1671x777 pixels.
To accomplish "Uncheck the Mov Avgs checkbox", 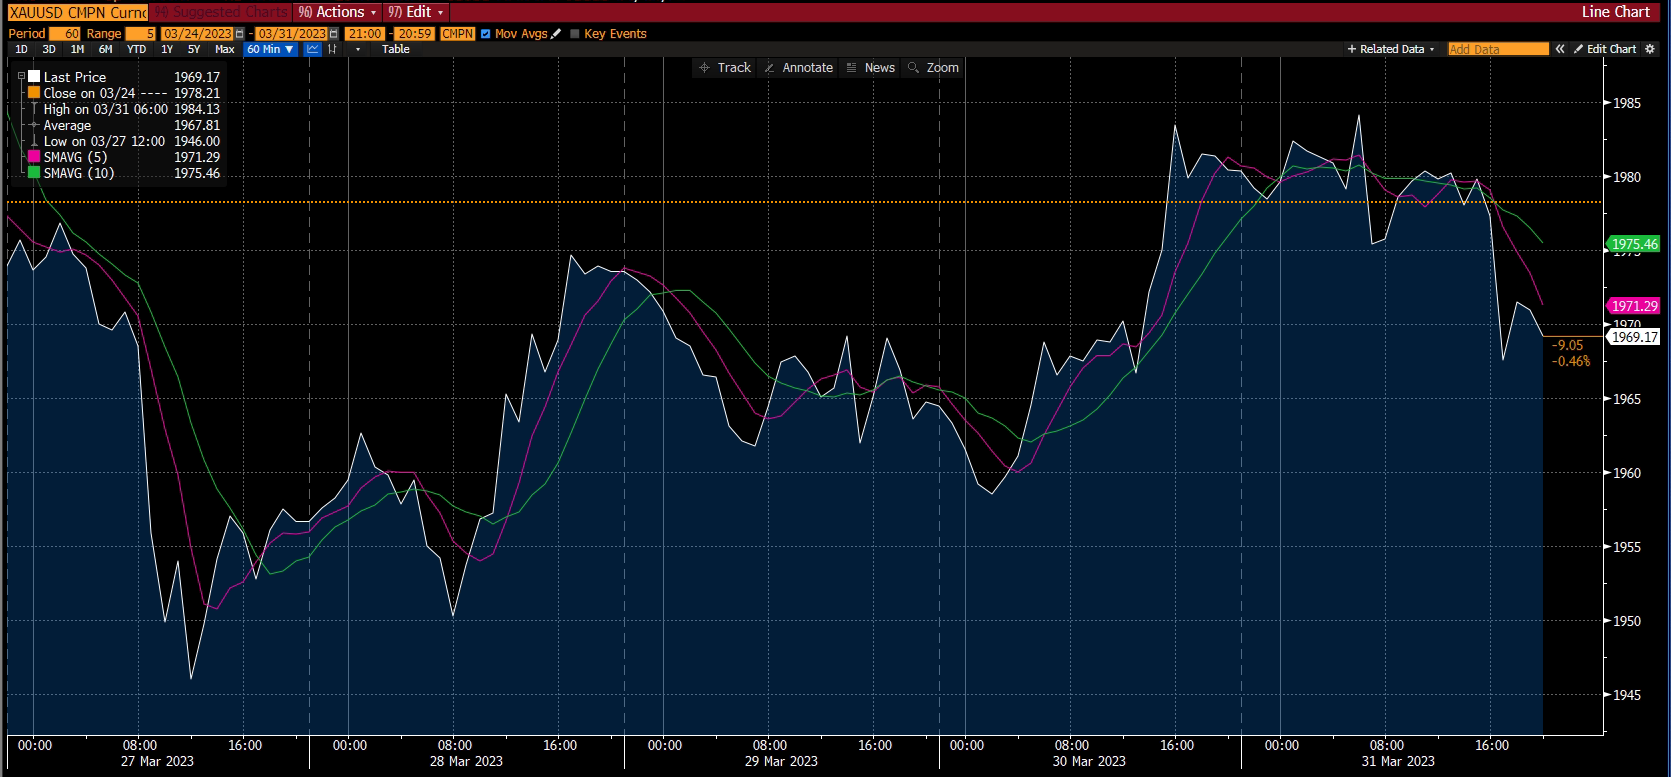I will coord(486,34).
